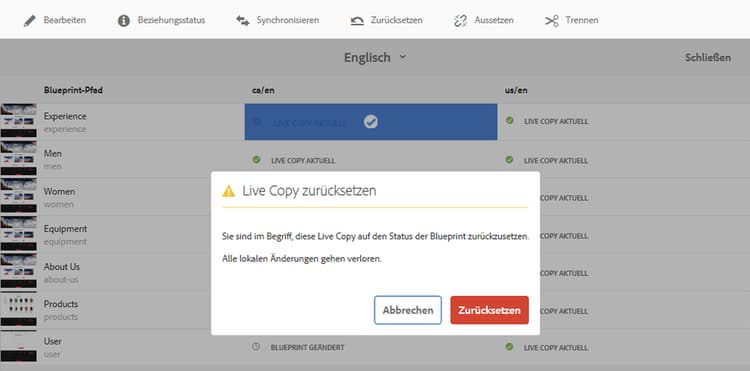The width and height of the screenshot is (750, 371).
Task: Close the overview via Schließen
Action: click(x=708, y=58)
